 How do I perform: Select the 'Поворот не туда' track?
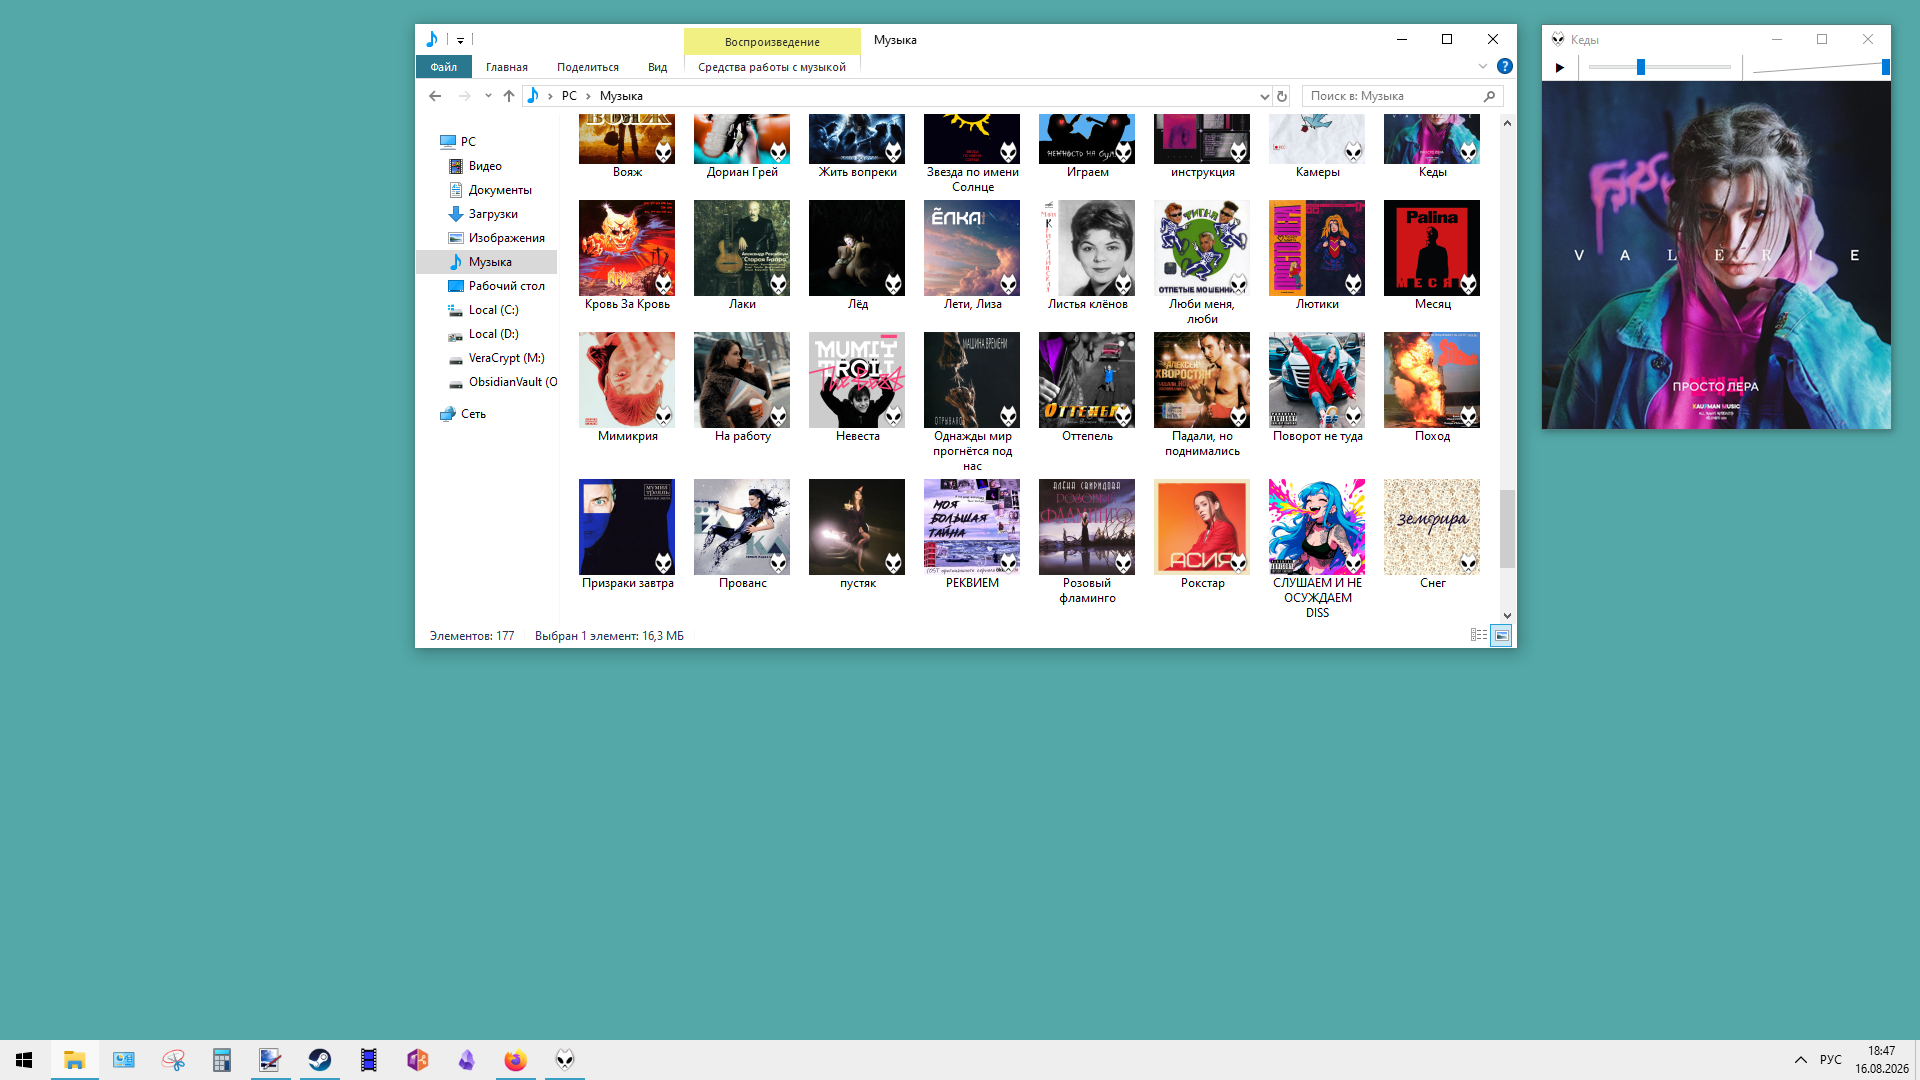[x=1317, y=388]
